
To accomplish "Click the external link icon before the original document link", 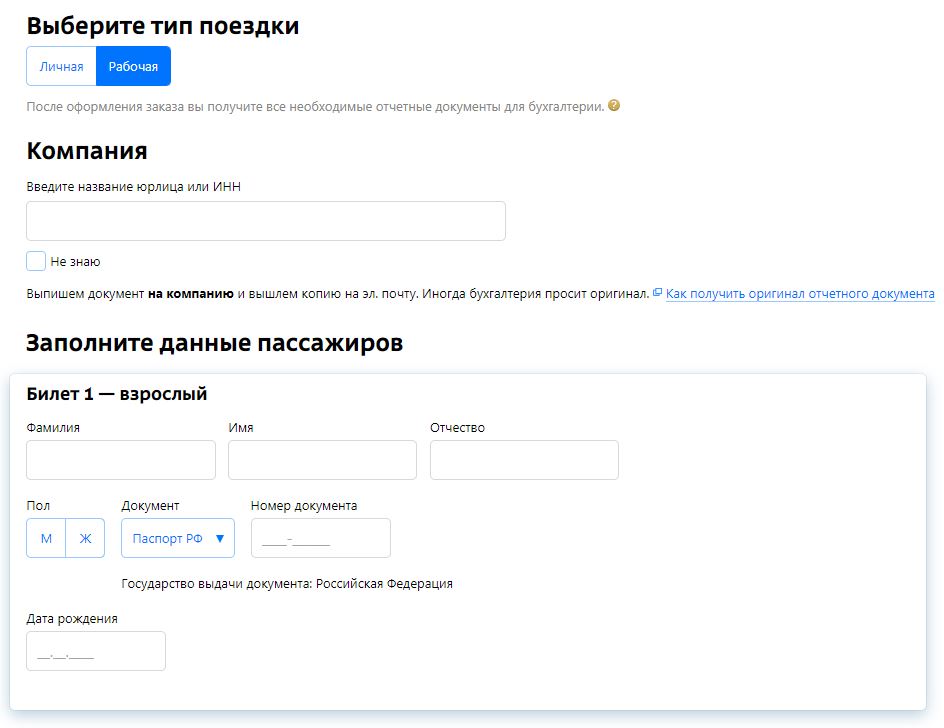I will (x=657, y=294).
